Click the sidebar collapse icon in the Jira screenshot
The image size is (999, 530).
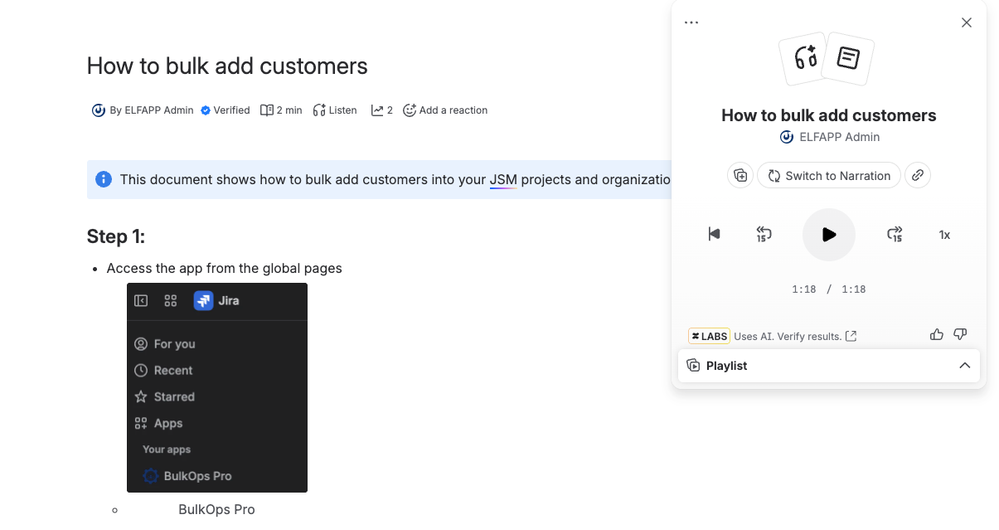(x=141, y=301)
